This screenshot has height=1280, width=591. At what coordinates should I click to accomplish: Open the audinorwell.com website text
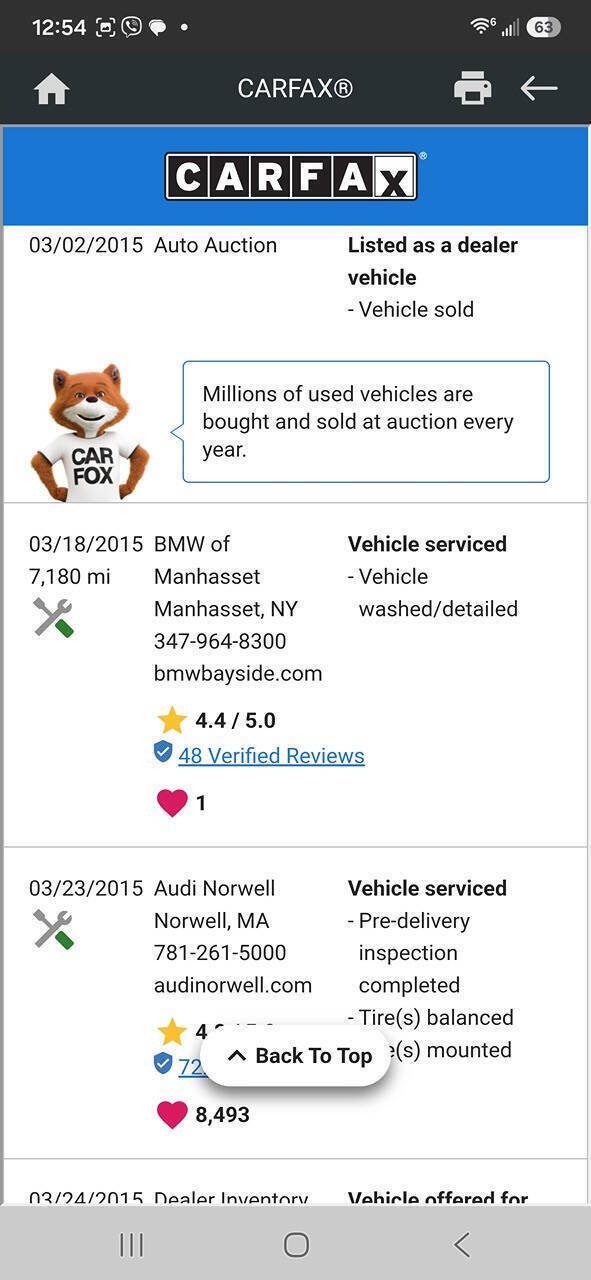coord(233,985)
